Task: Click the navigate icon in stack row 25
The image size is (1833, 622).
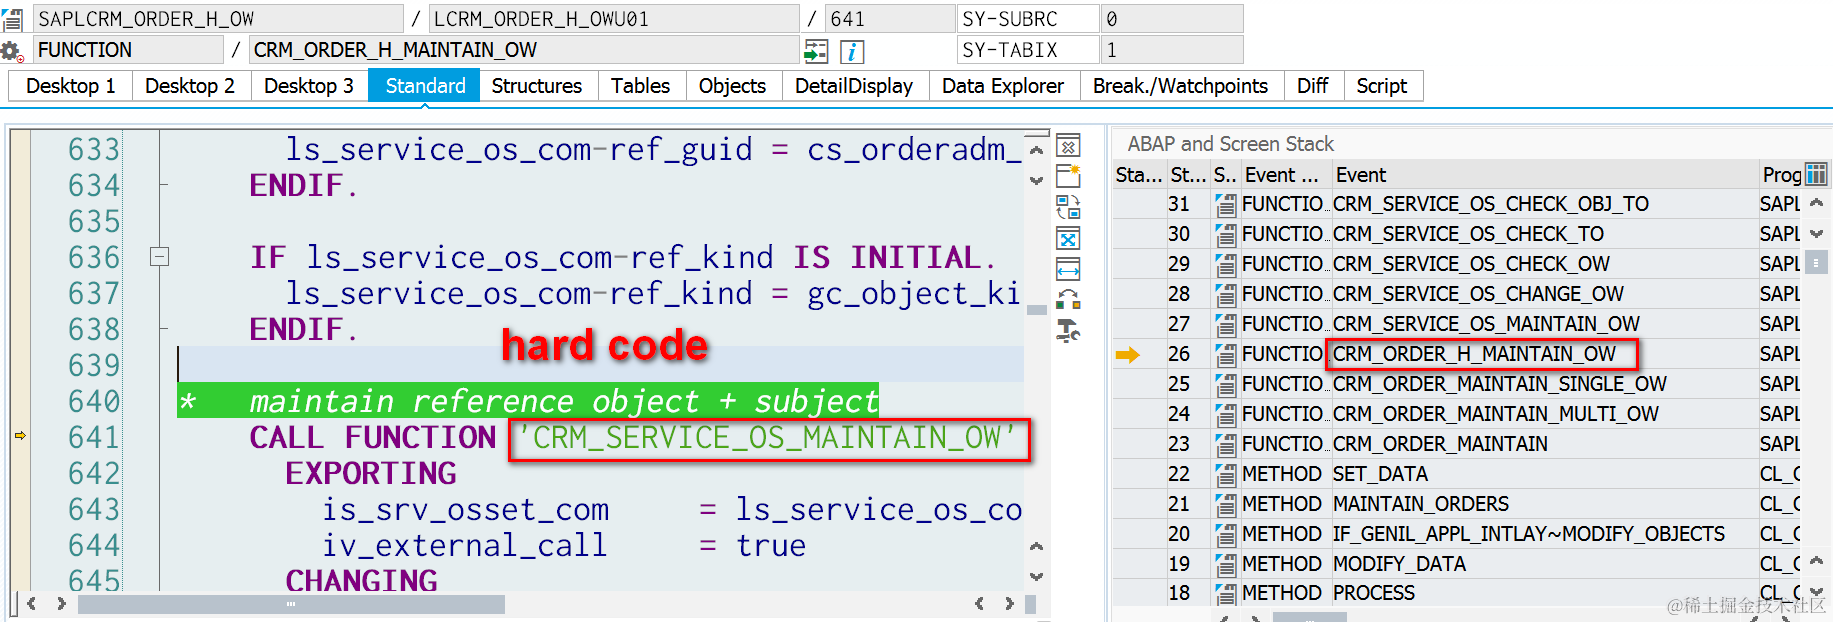Action: point(1225,385)
